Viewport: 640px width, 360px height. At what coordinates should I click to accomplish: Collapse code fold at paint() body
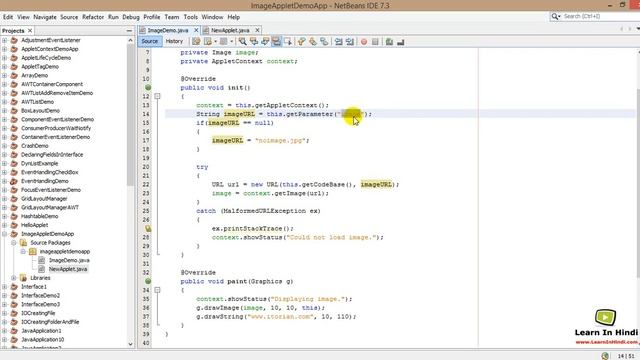click(x=157, y=290)
